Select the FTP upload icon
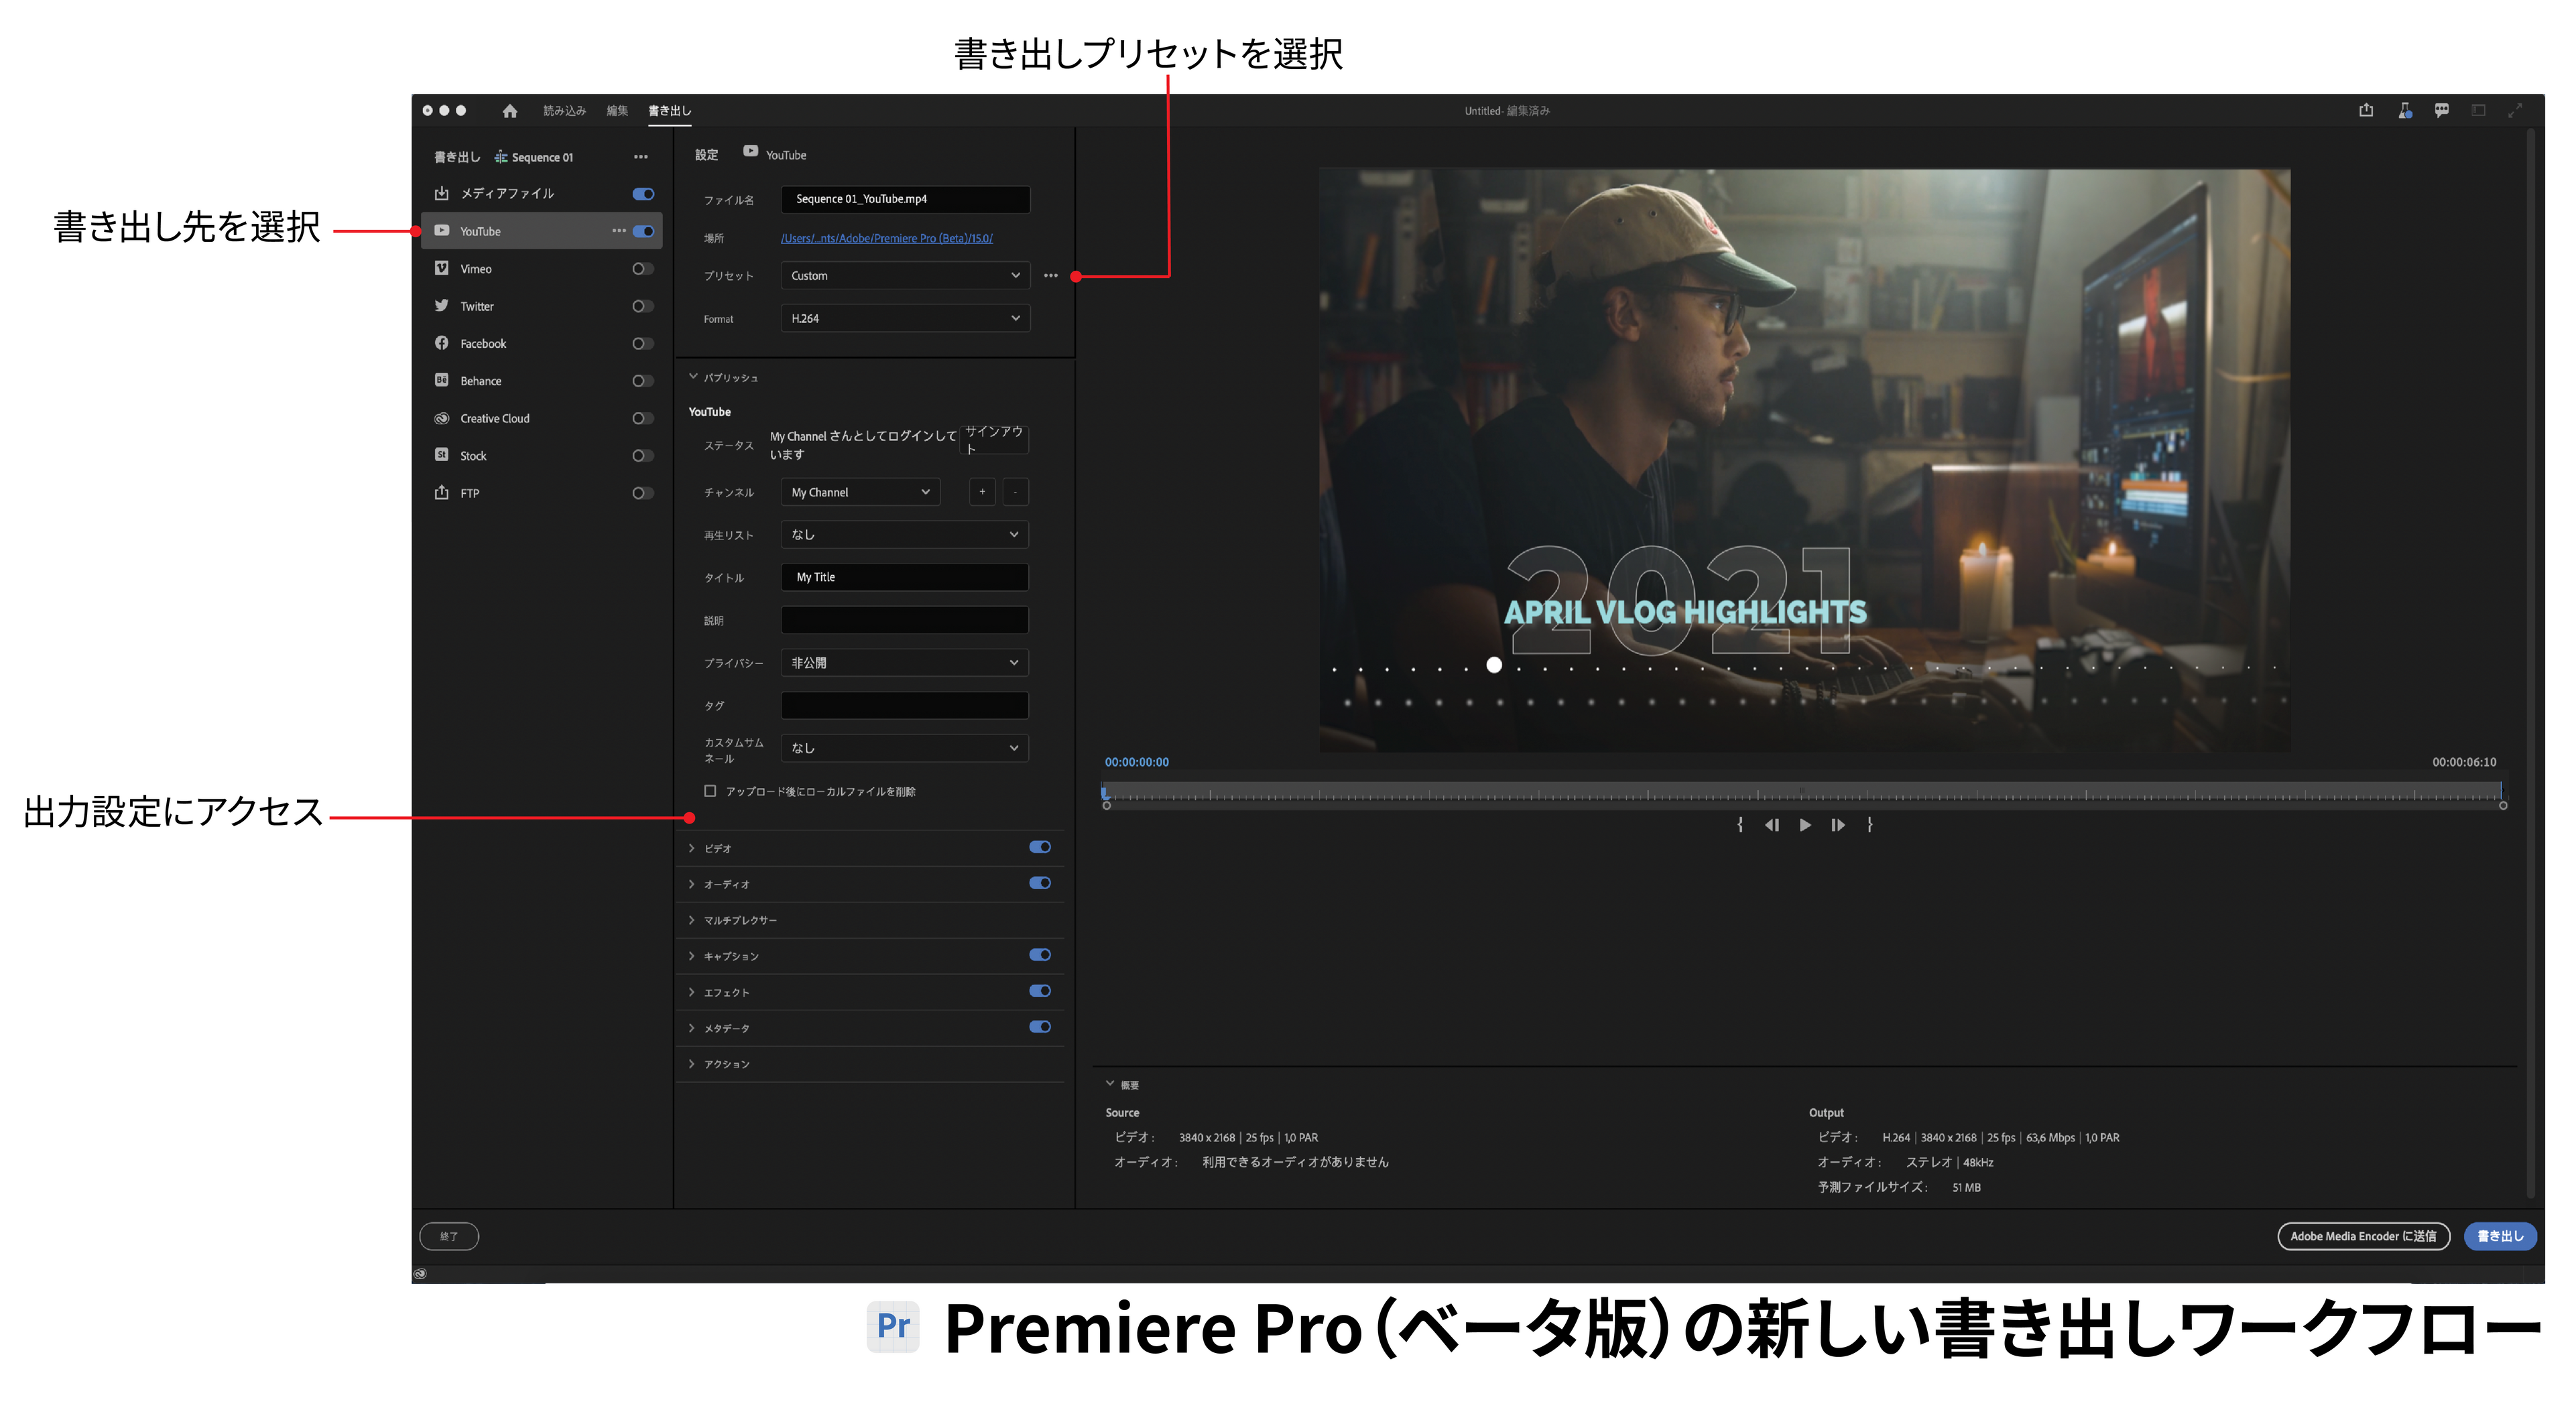Image resolution: width=2576 pixels, height=1424 pixels. coord(442,492)
